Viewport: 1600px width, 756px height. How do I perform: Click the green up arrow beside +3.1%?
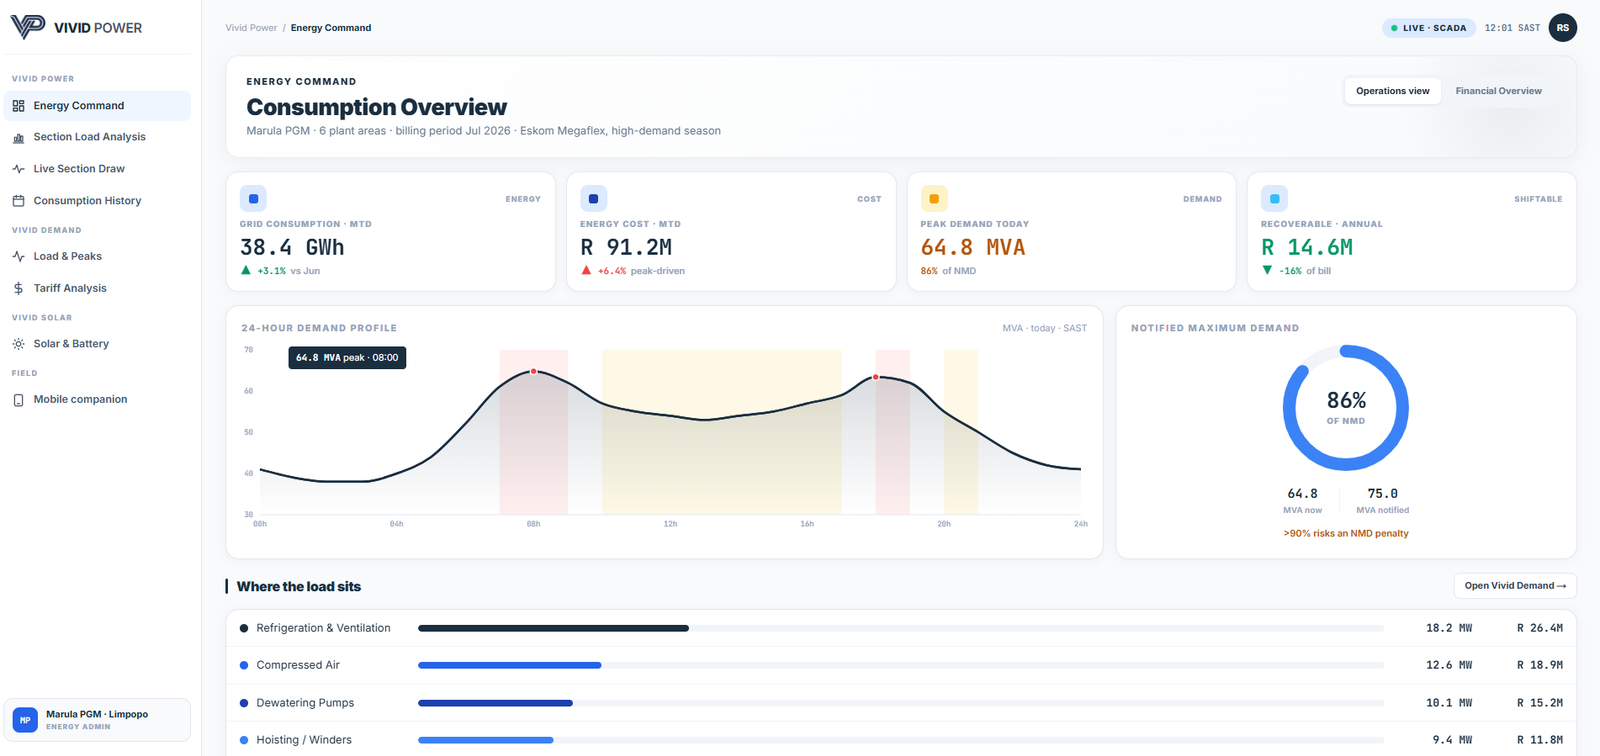[246, 270]
